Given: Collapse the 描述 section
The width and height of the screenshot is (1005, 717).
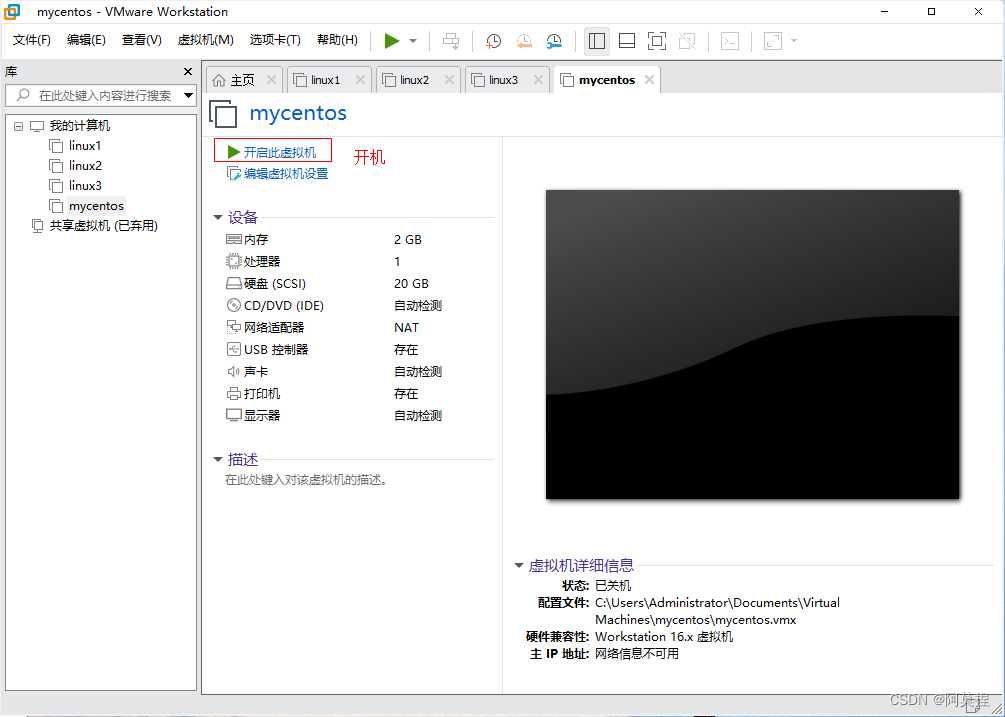Looking at the screenshot, I should point(218,459).
